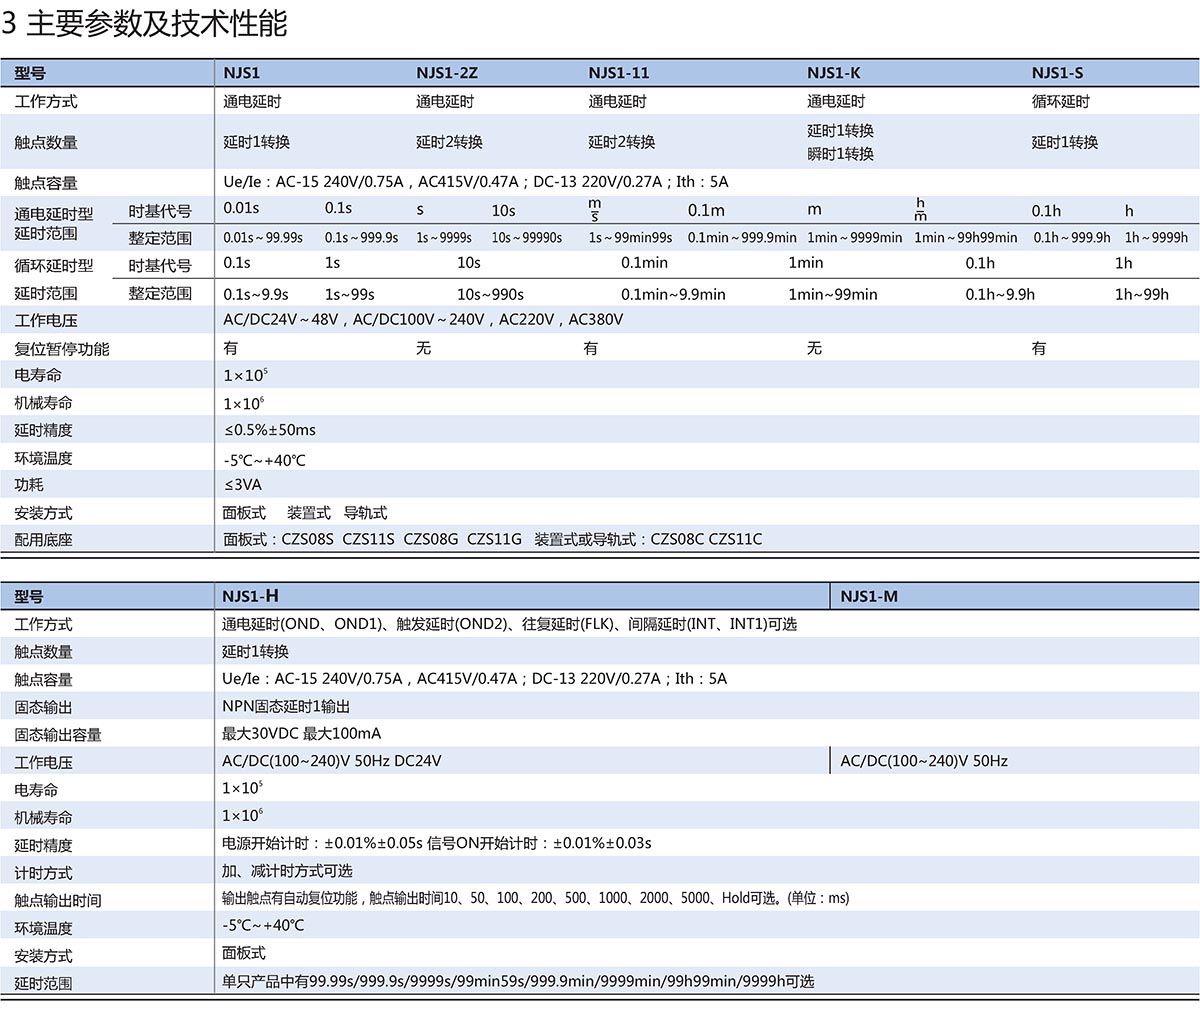Image resolution: width=1200 pixels, height=1010 pixels.
Task: Select the 1s~99min99s range value
Action: click(x=630, y=238)
